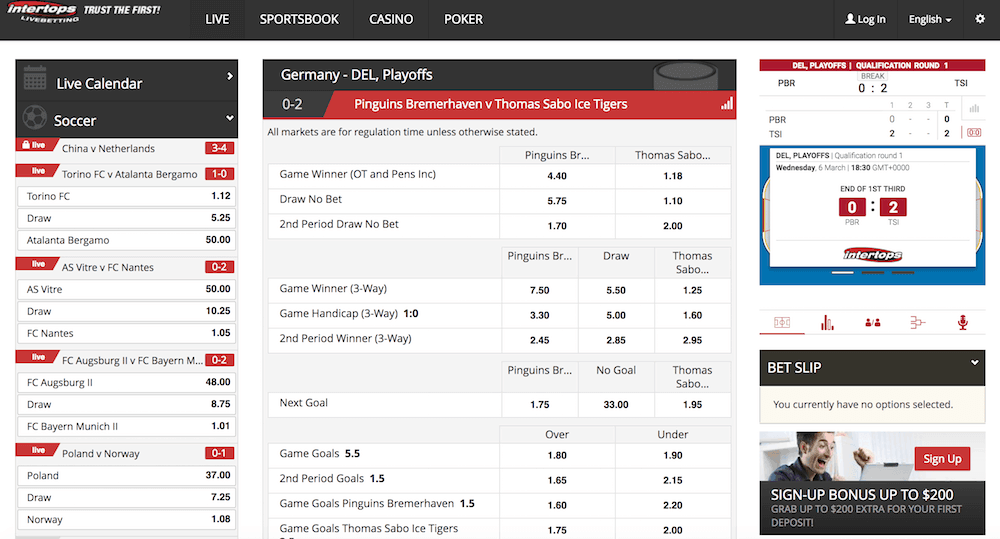This screenshot has height=539, width=1000.
Task: Open the English language dropdown
Action: click(x=930, y=19)
